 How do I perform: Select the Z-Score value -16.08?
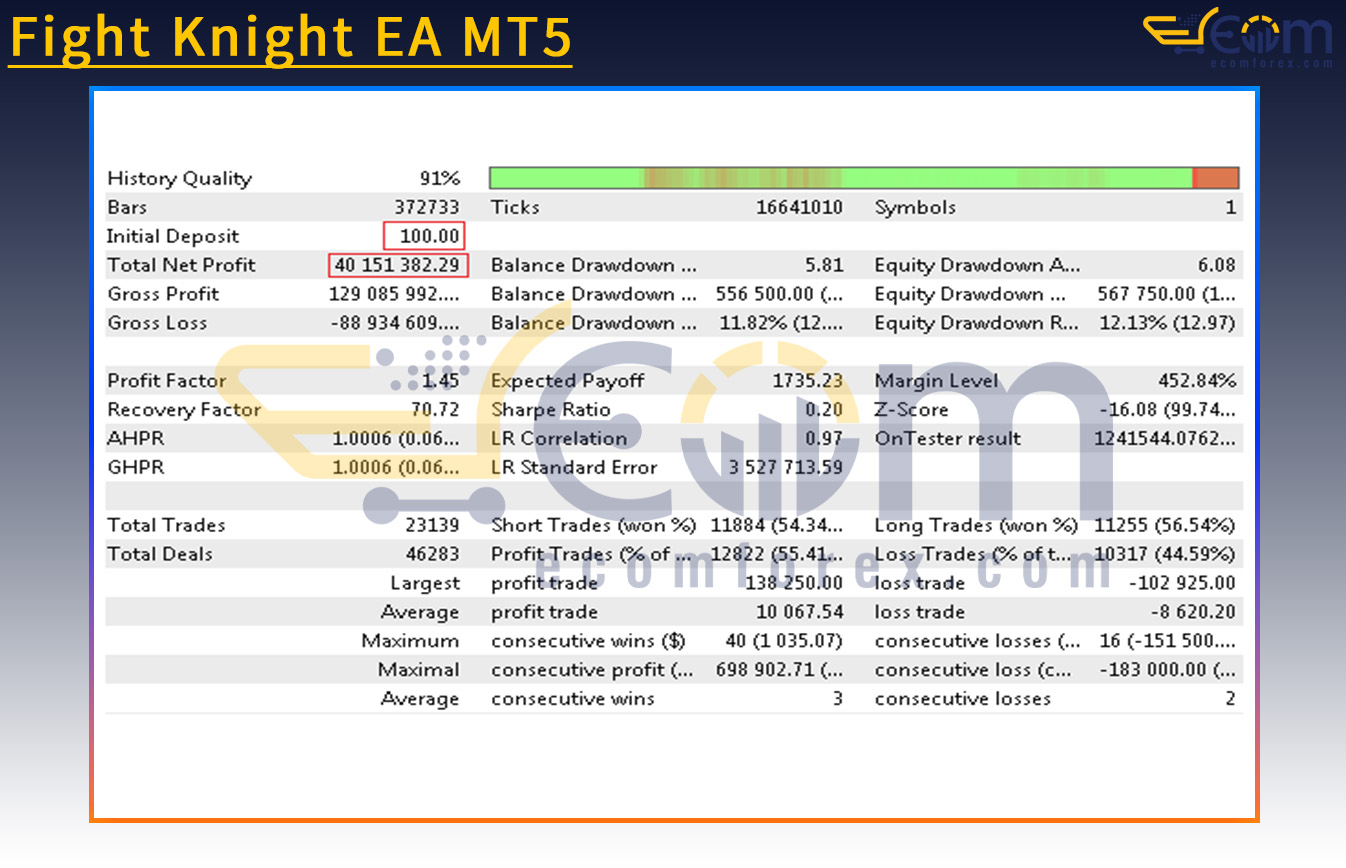[x=1168, y=411]
